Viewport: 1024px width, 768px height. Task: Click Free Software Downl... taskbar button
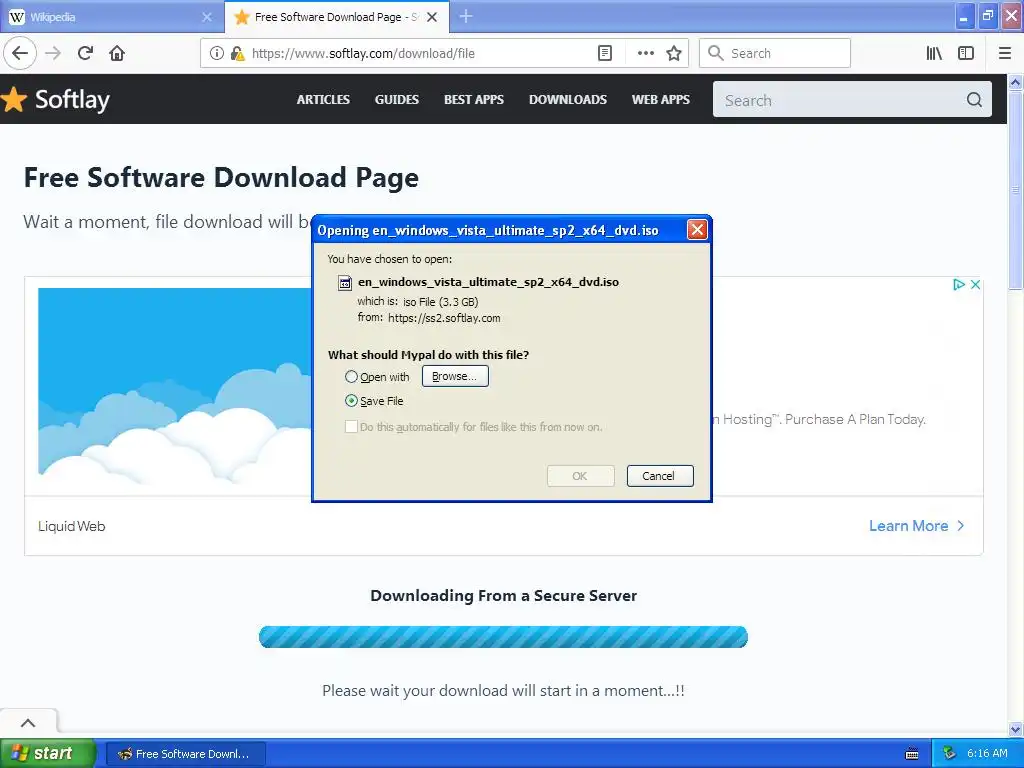tap(185, 754)
